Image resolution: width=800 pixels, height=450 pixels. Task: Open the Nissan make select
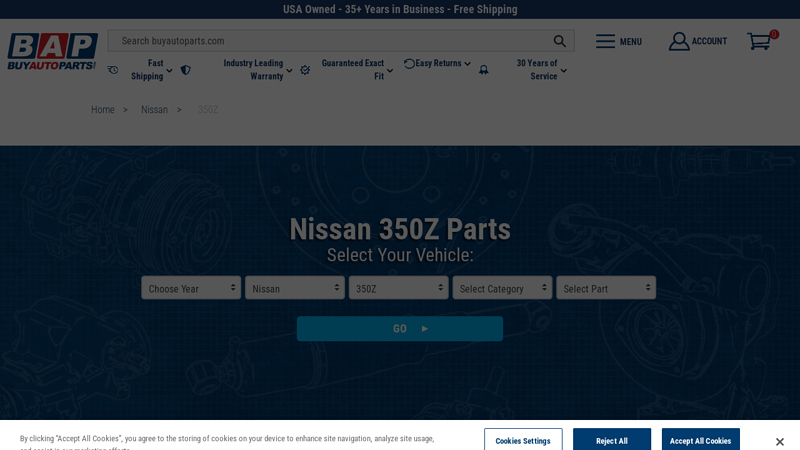tap(294, 288)
